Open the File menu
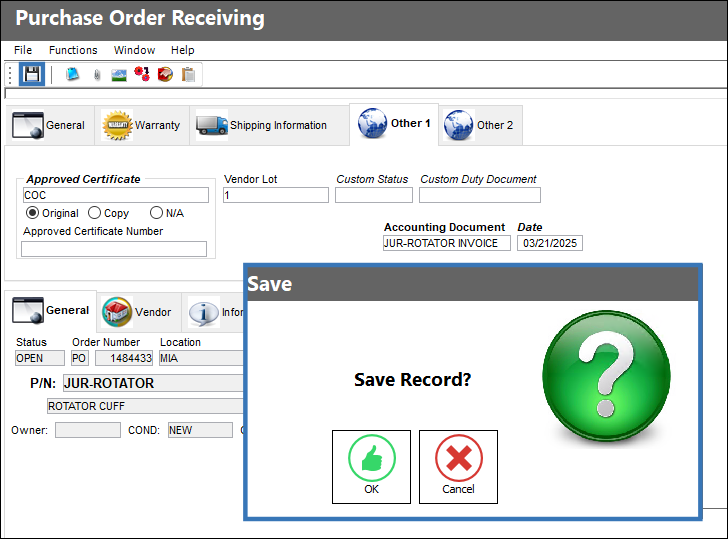This screenshot has height=539, width=728. point(23,50)
